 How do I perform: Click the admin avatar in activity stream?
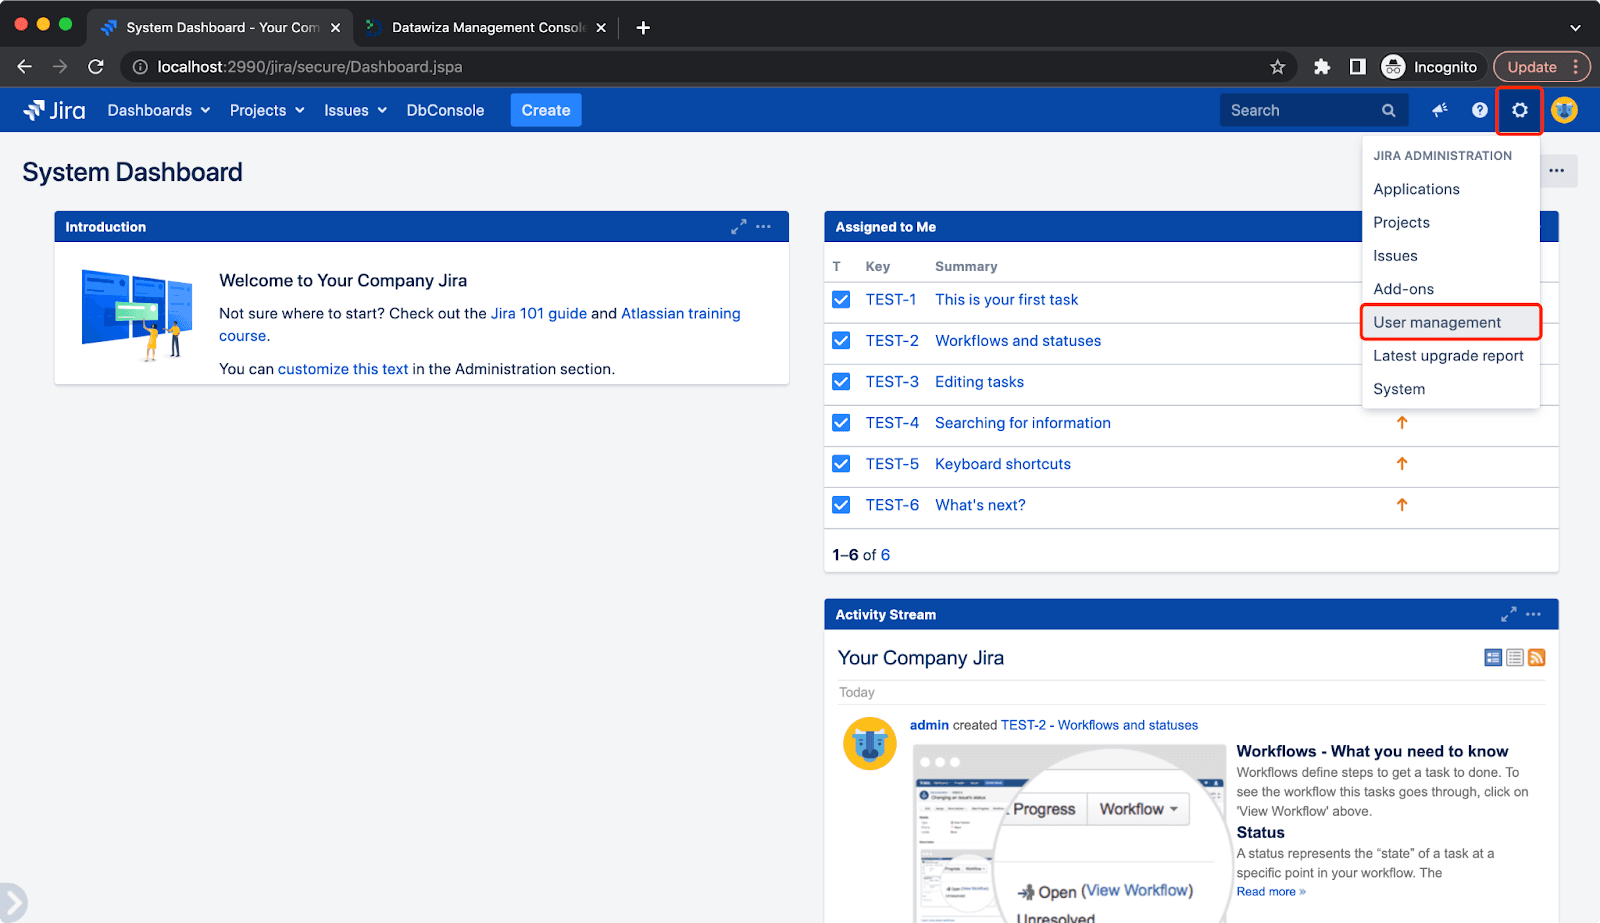point(869,744)
